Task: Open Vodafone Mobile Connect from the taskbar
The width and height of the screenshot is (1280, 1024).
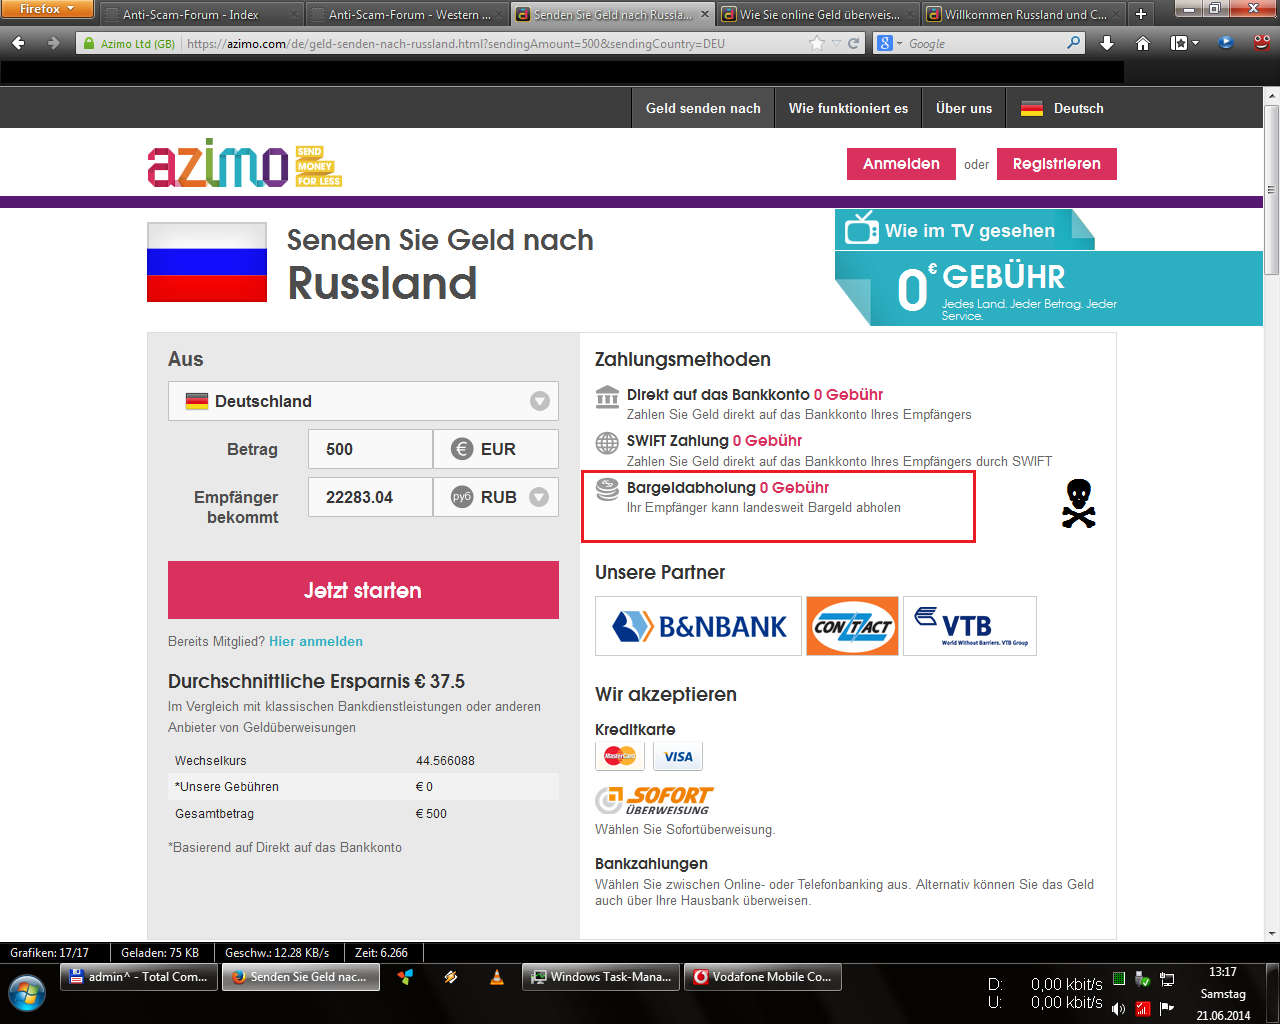Action: click(763, 977)
